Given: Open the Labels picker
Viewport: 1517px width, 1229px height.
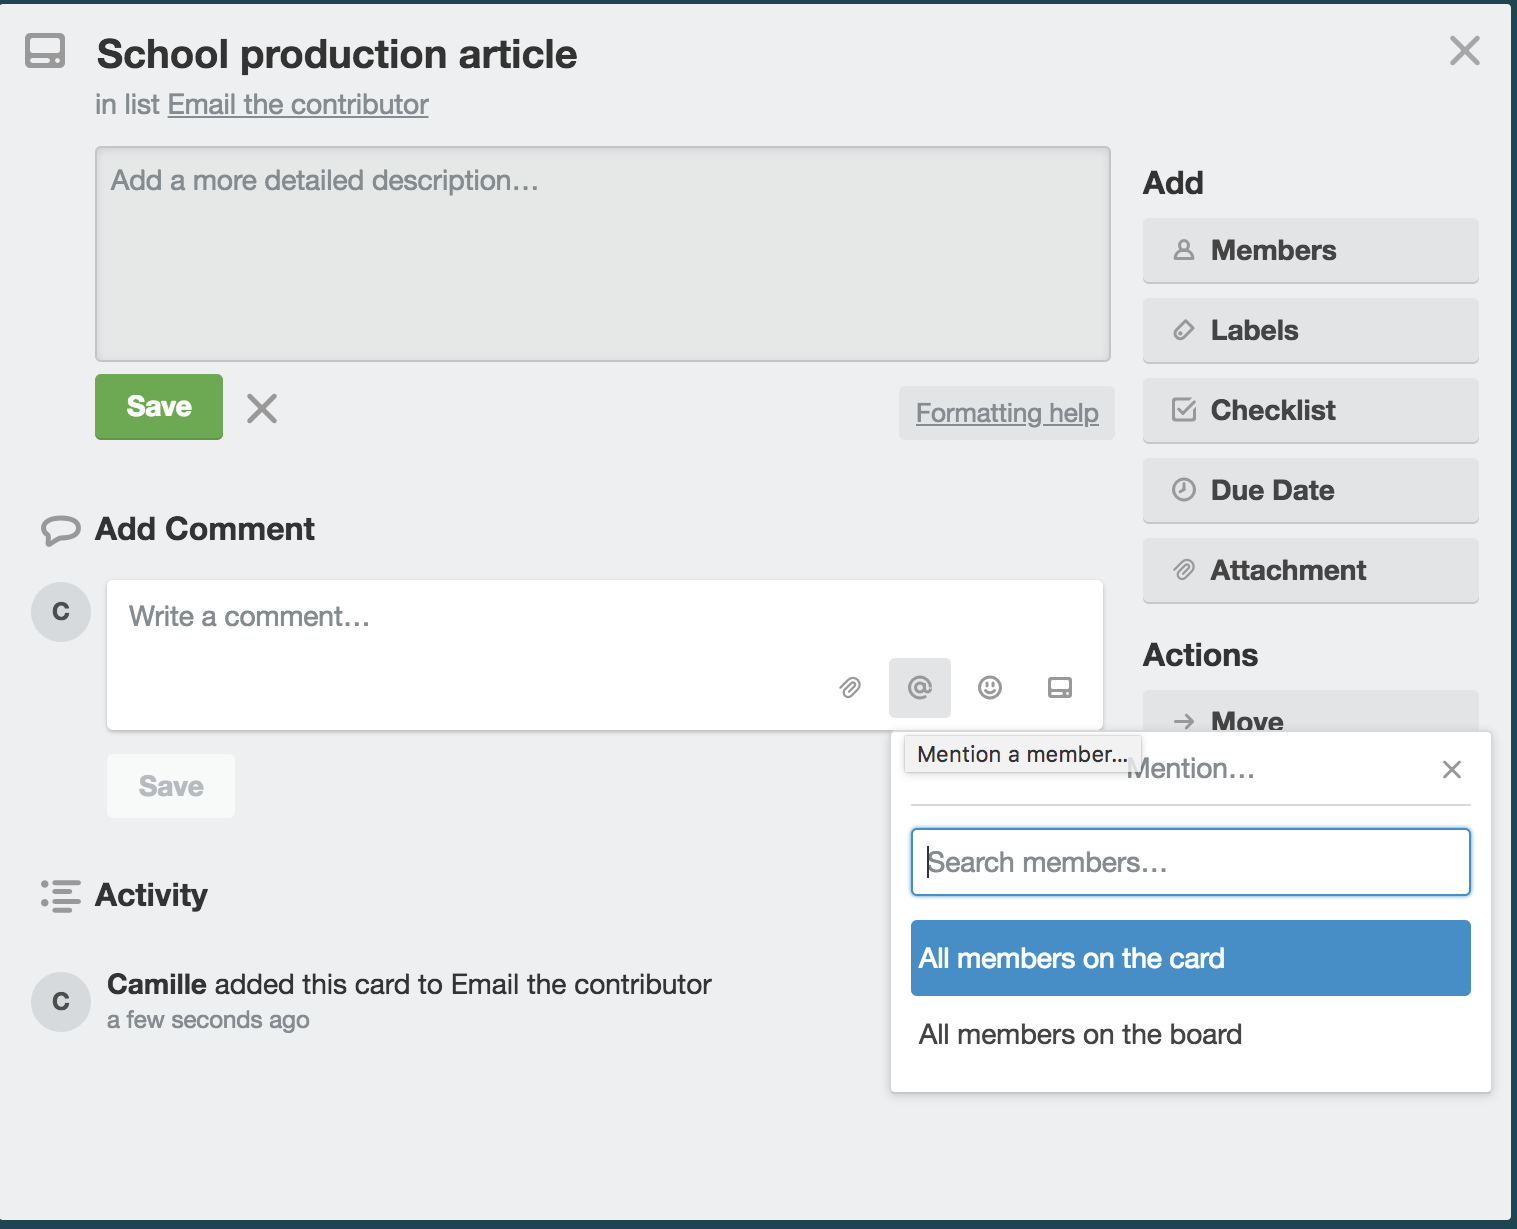Looking at the screenshot, I should pyautogui.click(x=1310, y=330).
